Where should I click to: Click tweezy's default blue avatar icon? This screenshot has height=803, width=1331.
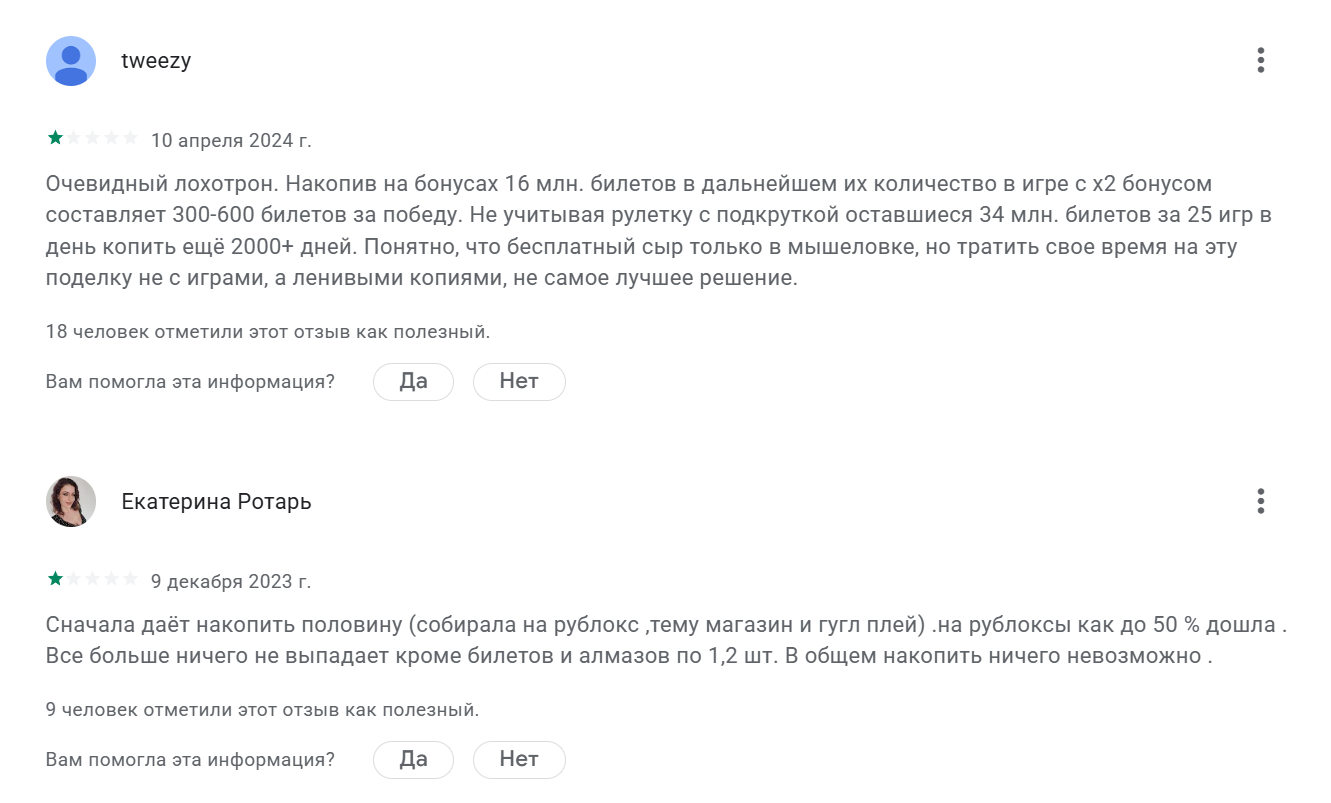coord(71,61)
